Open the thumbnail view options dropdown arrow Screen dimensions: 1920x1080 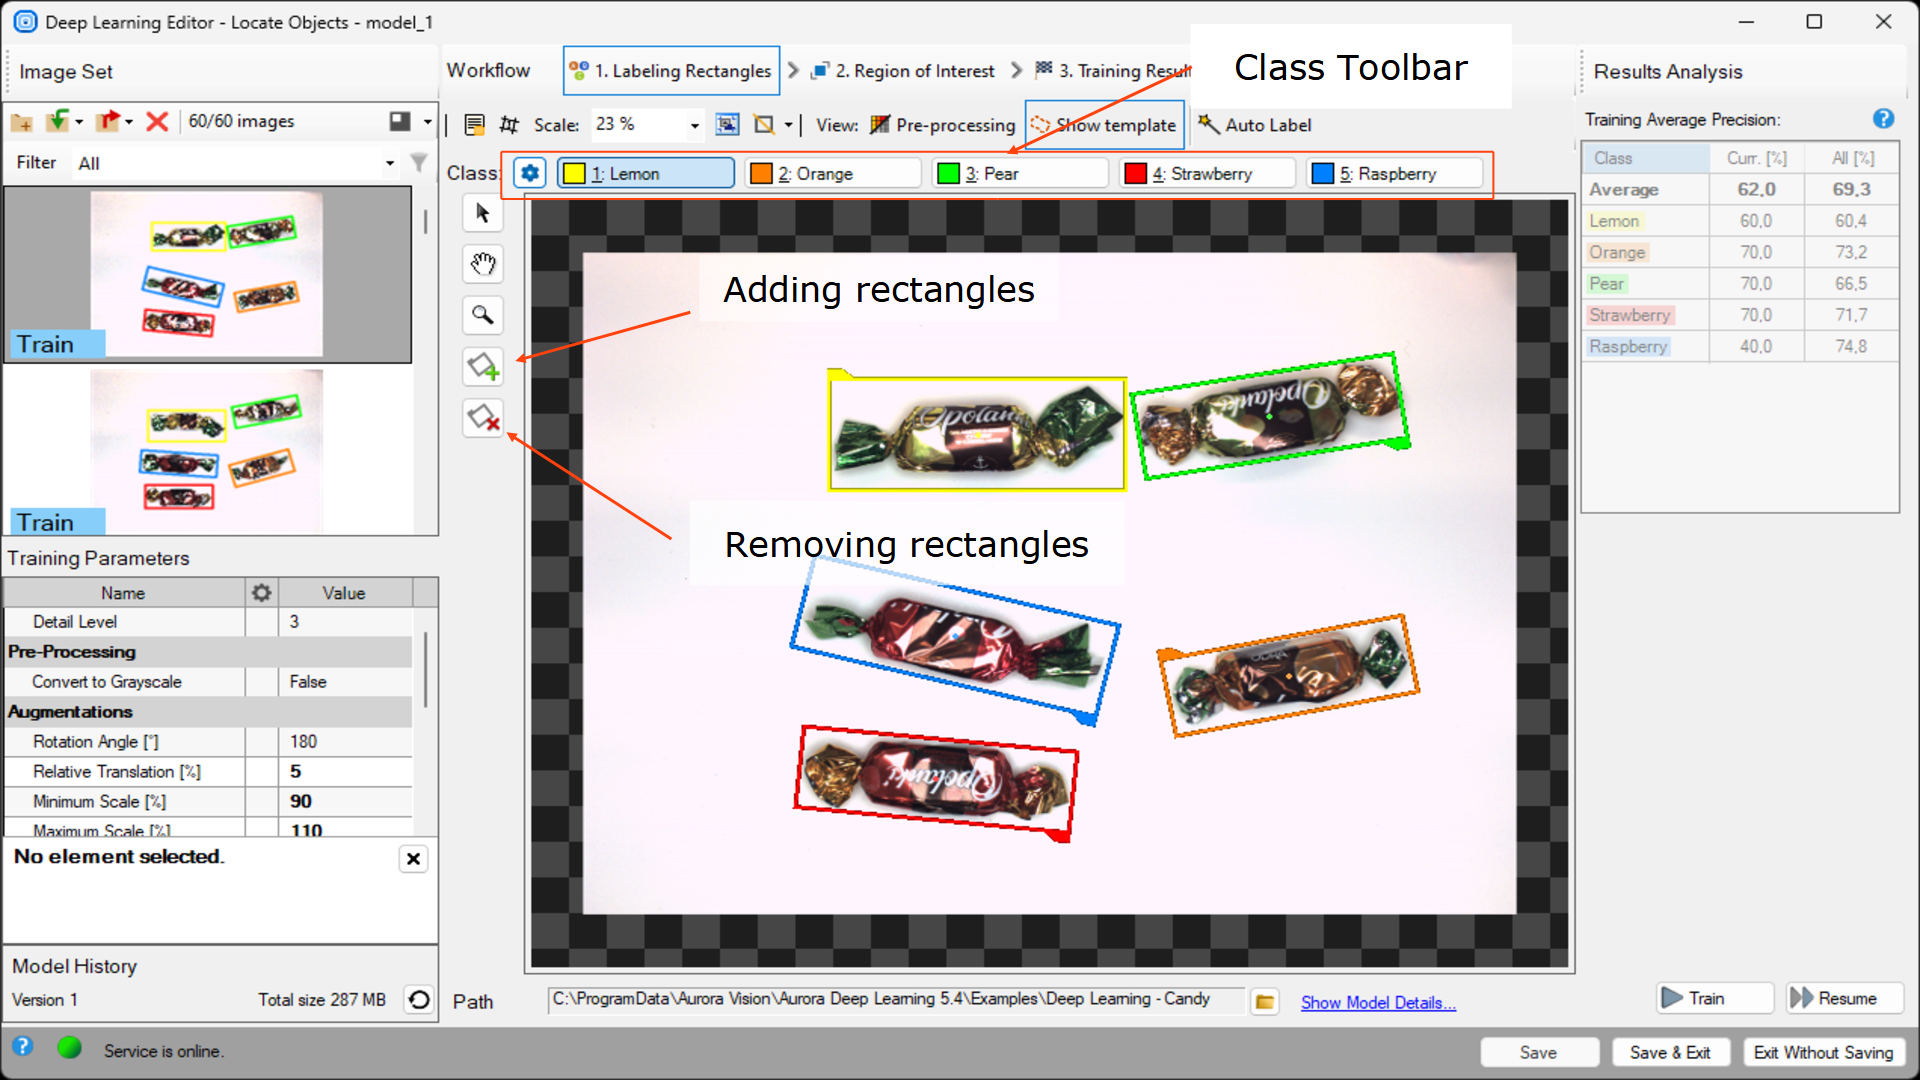click(427, 122)
